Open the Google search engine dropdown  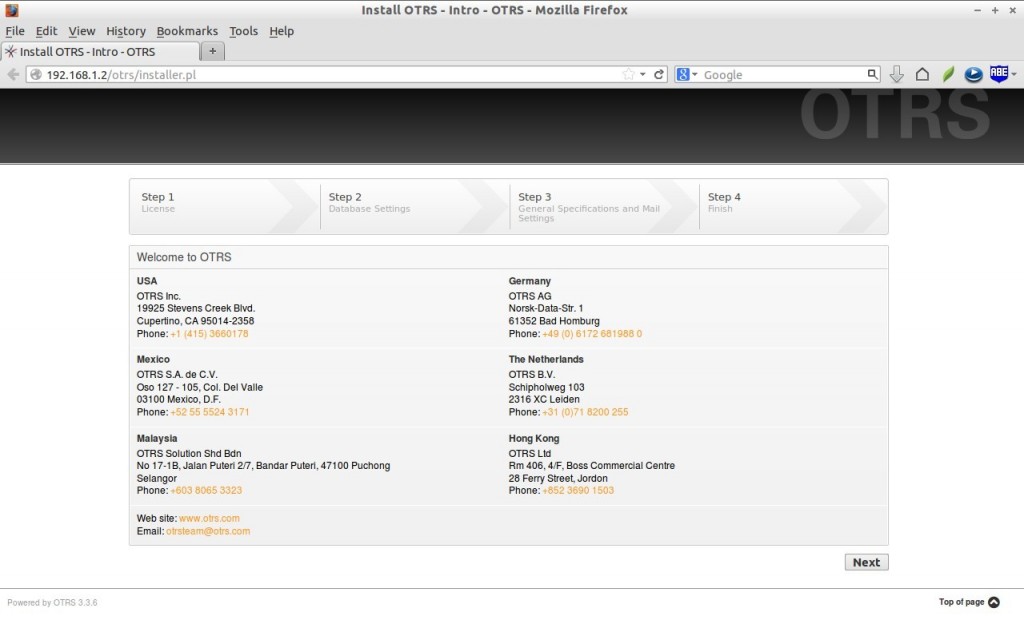coord(687,75)
